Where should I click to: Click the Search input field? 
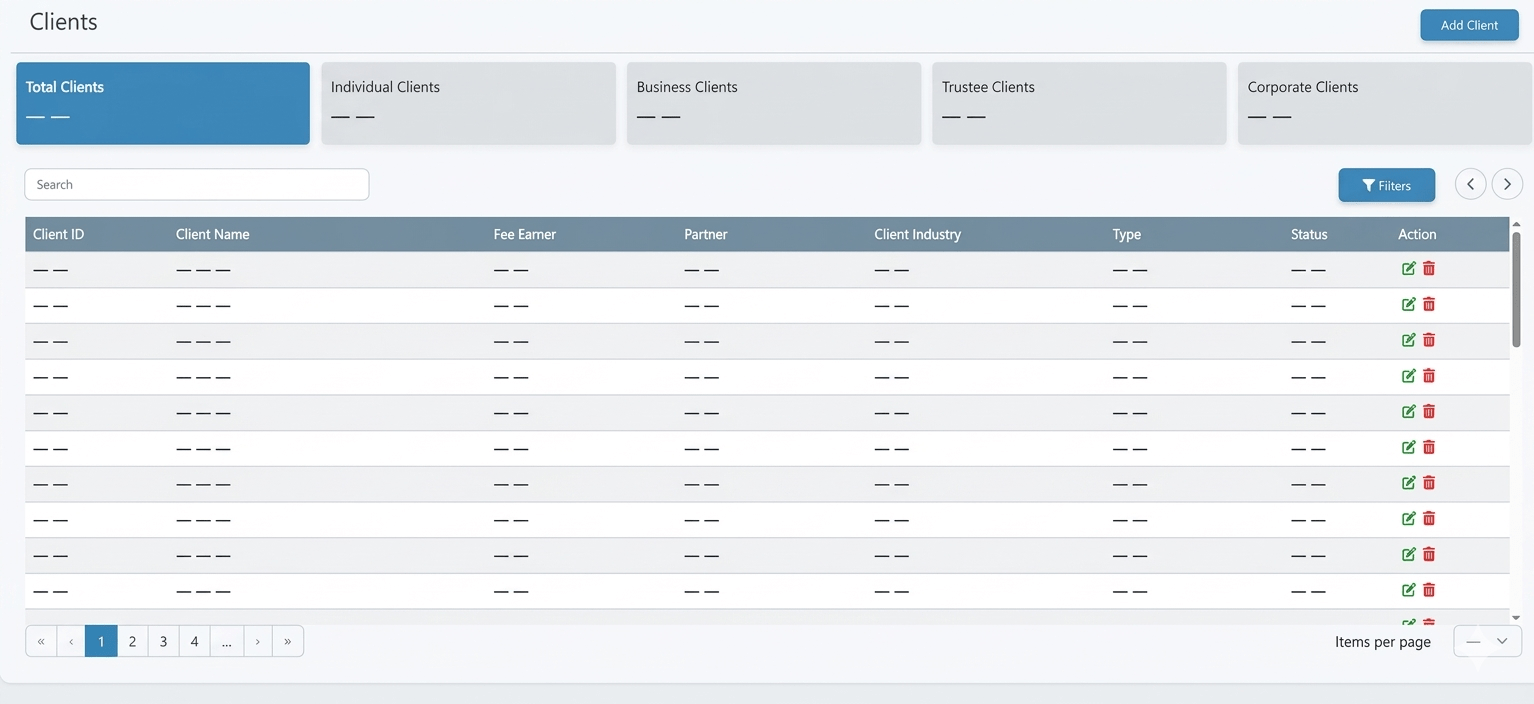click(197, 184)
